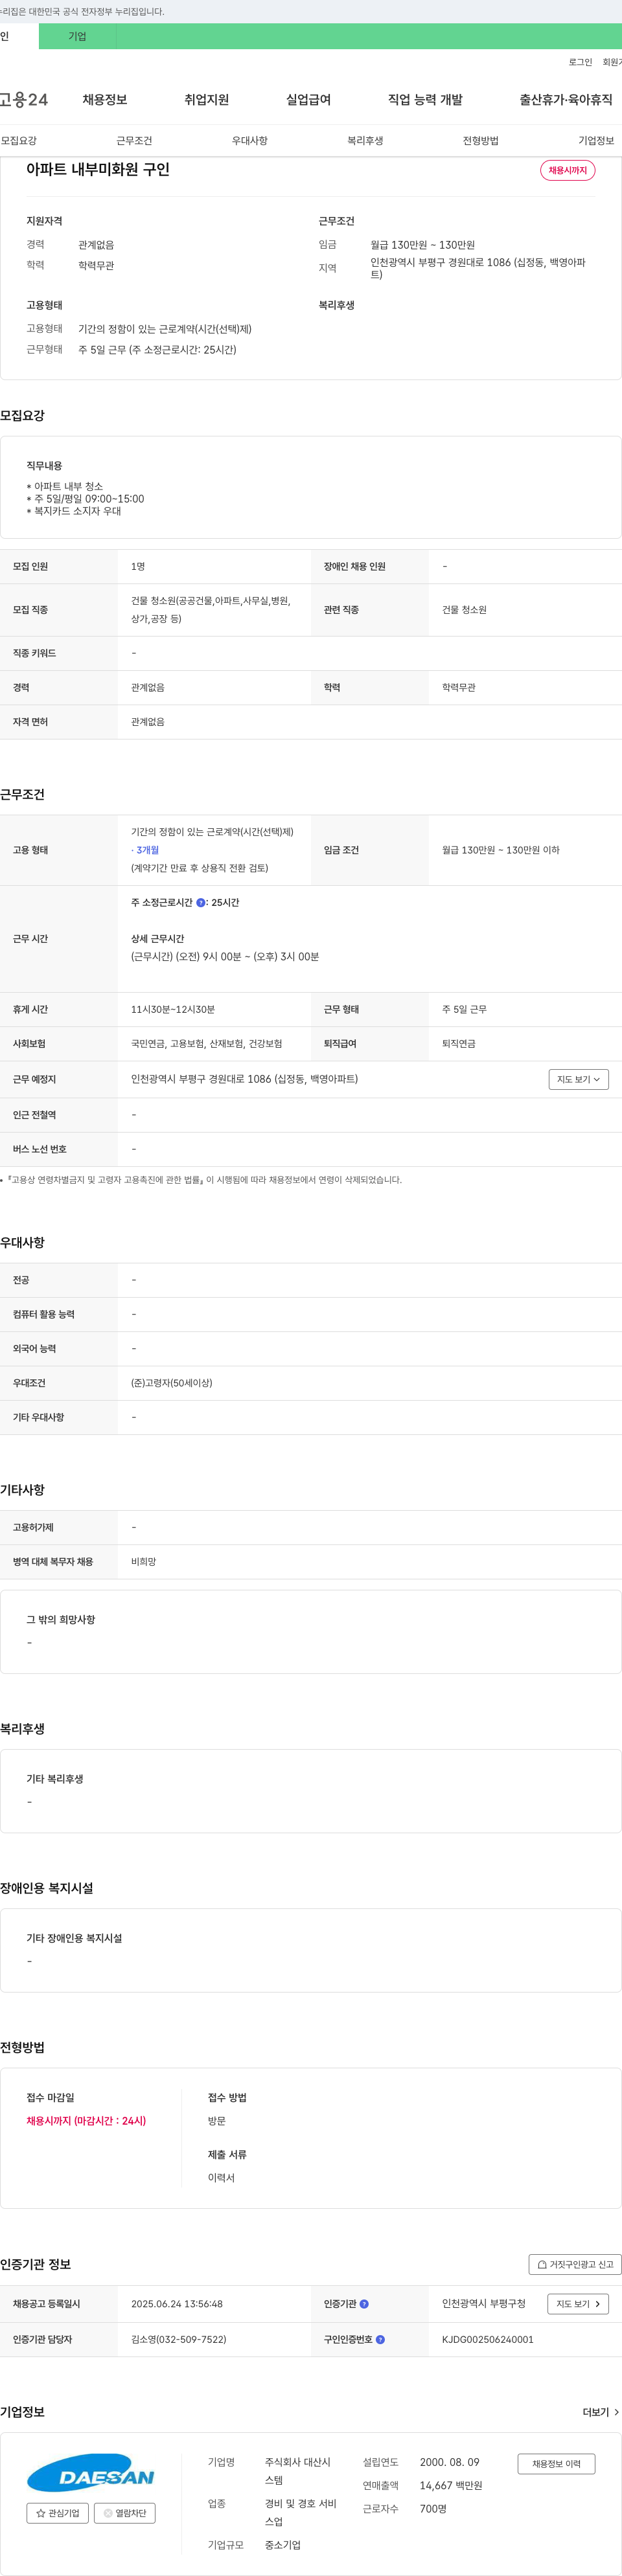Click 더보기 in the 기업정보 section

[x=601, y=2413]
